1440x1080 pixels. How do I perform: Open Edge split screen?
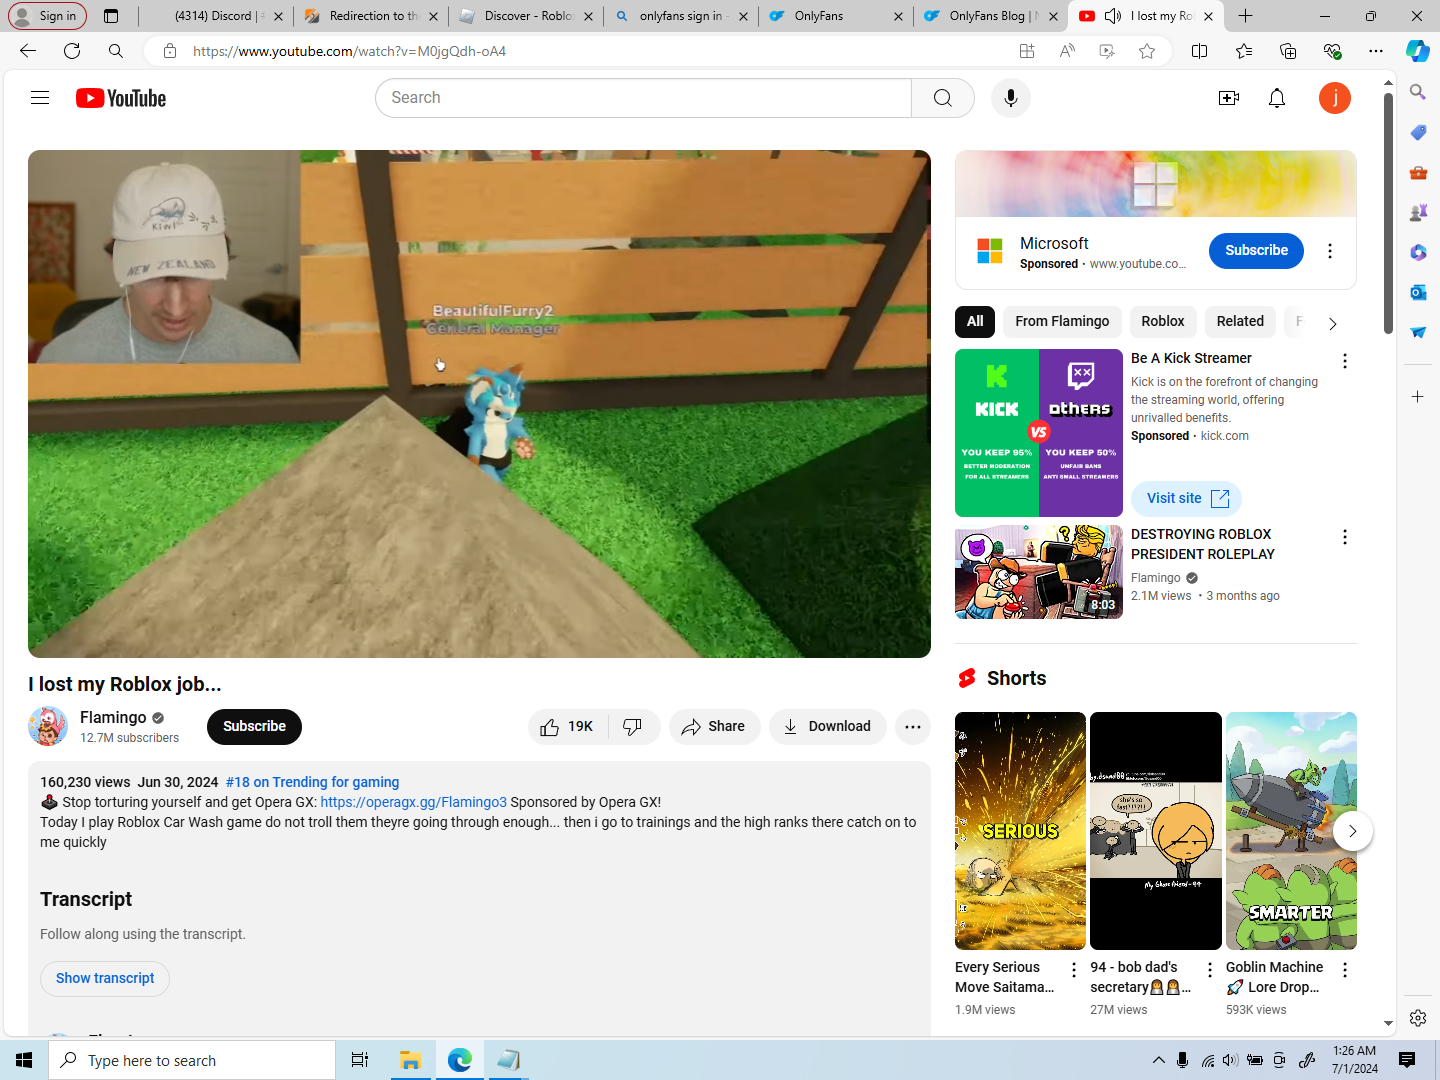coord(1200,51)
